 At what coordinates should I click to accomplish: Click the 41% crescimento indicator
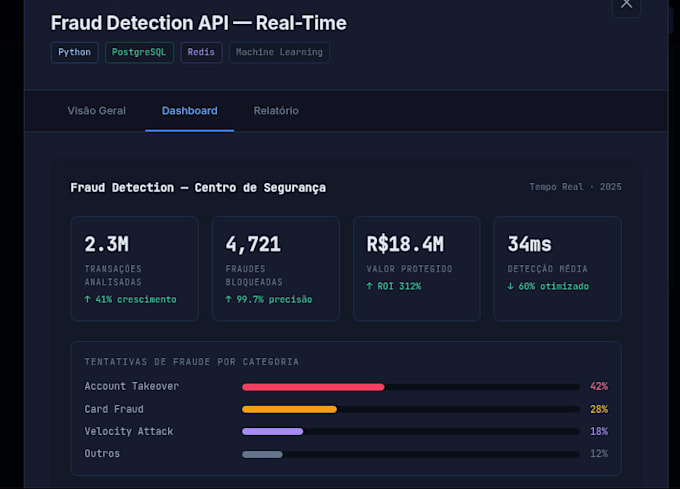130,300
